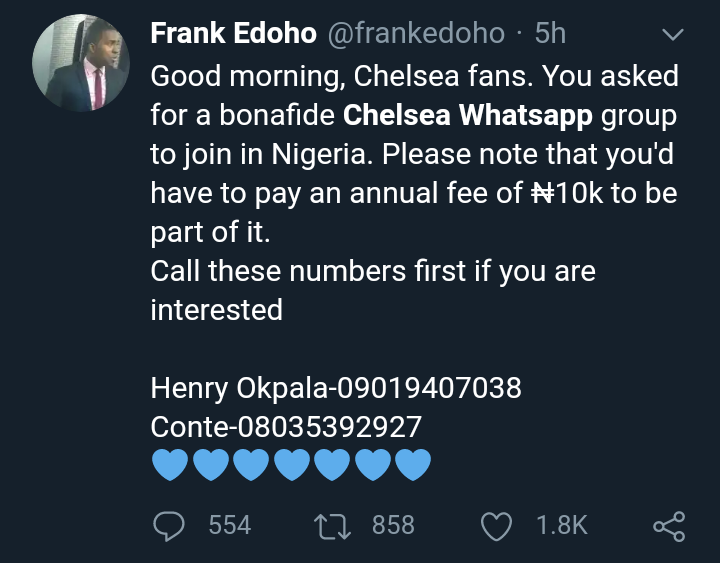Click the 5h tweet timestamp

551,33
